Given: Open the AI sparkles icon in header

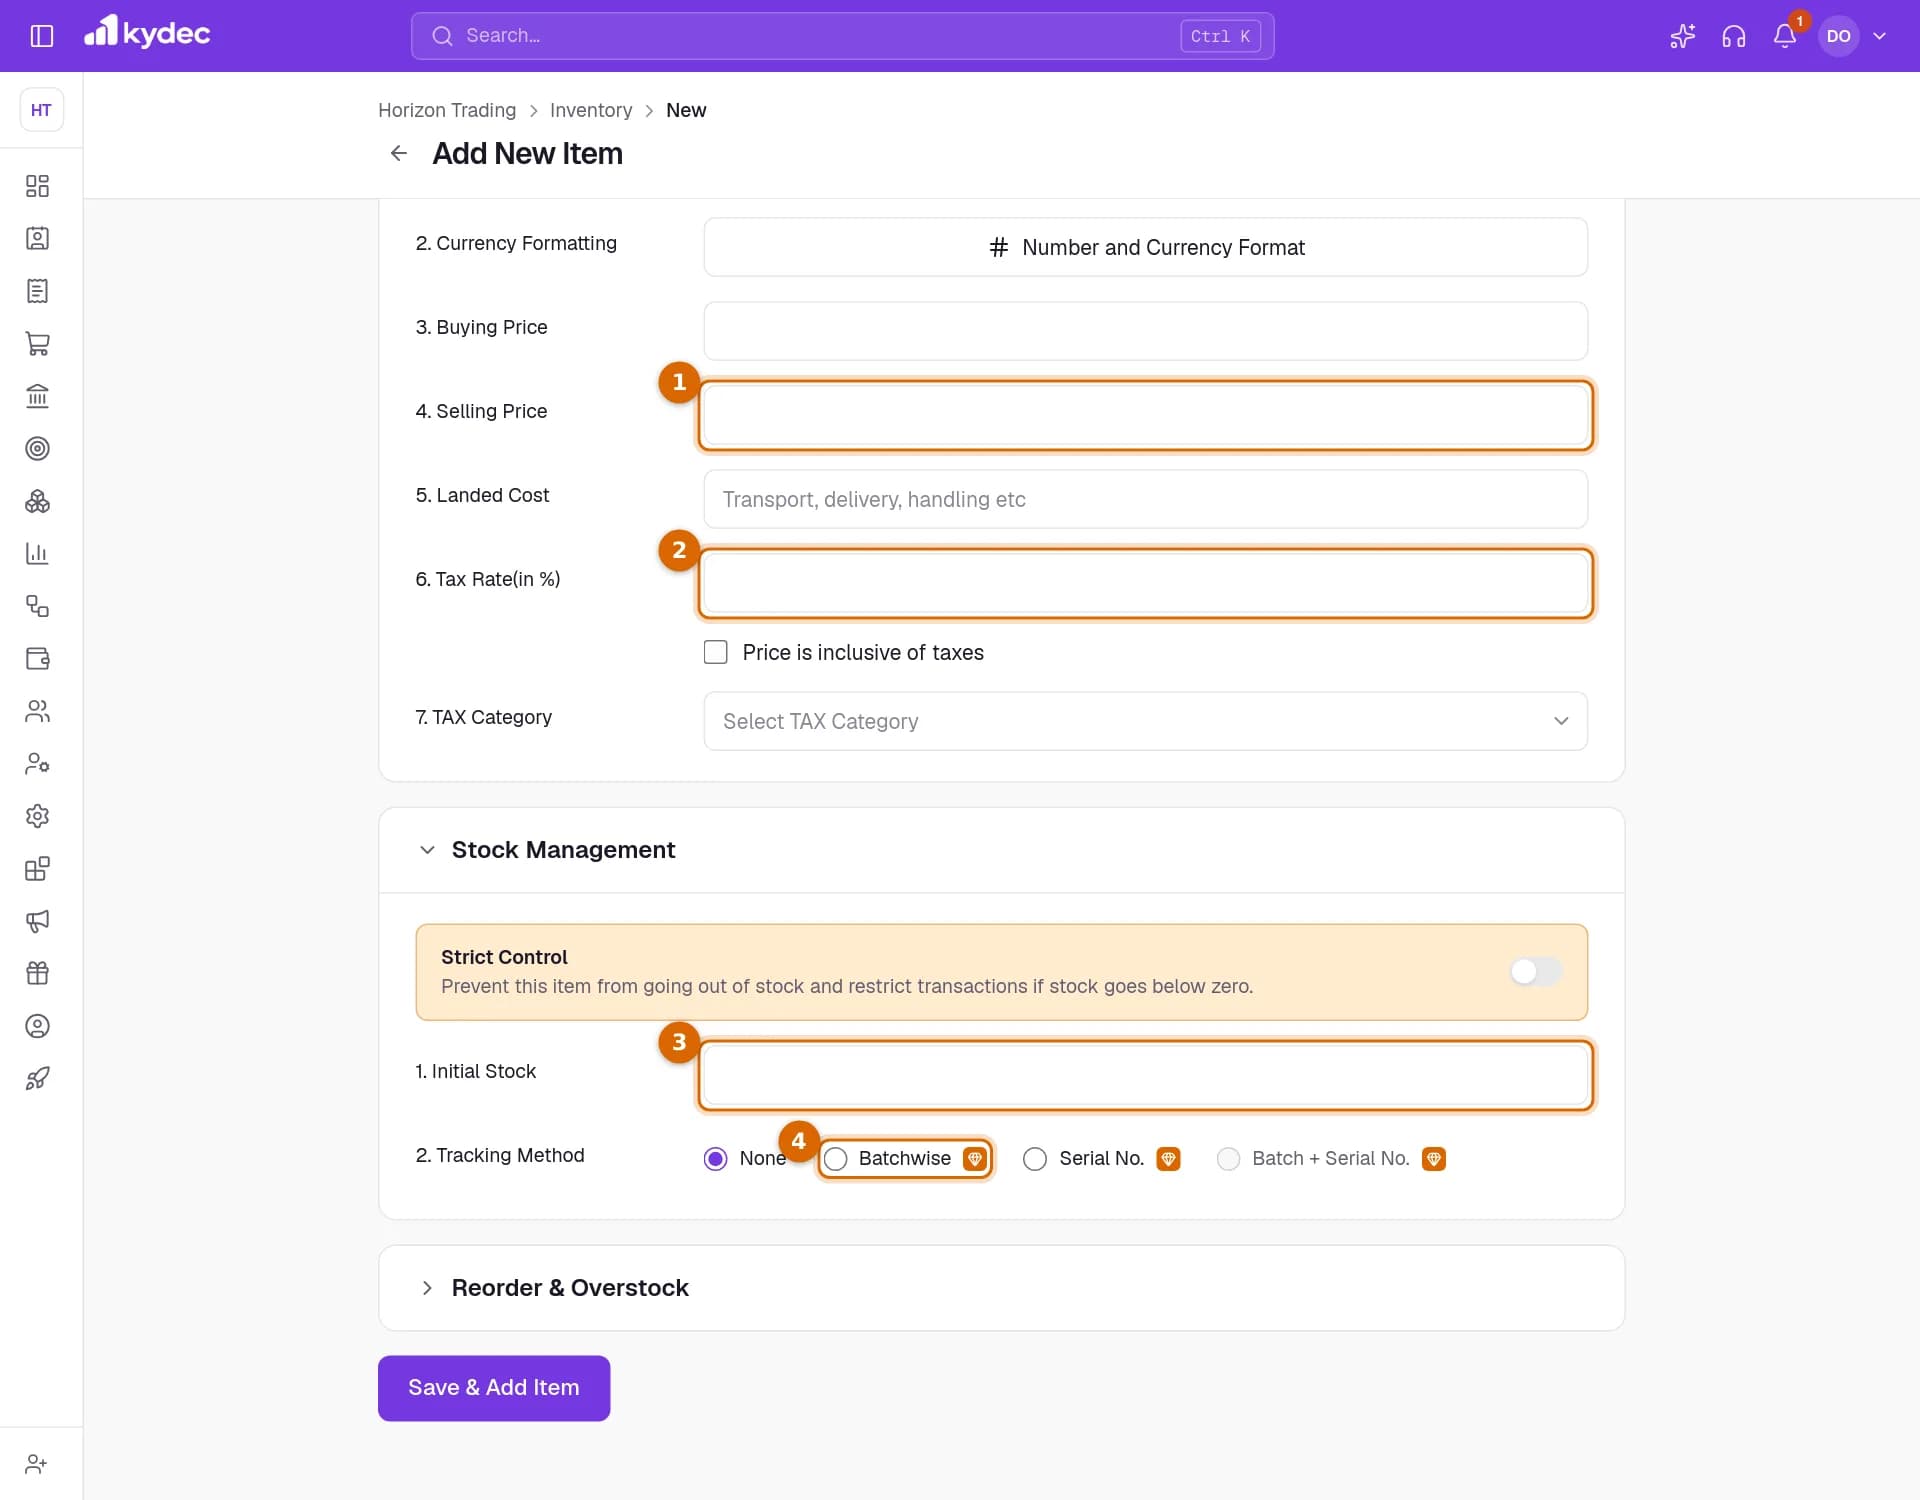Looking at the screenshot, I should click(x=1682, y=36).
